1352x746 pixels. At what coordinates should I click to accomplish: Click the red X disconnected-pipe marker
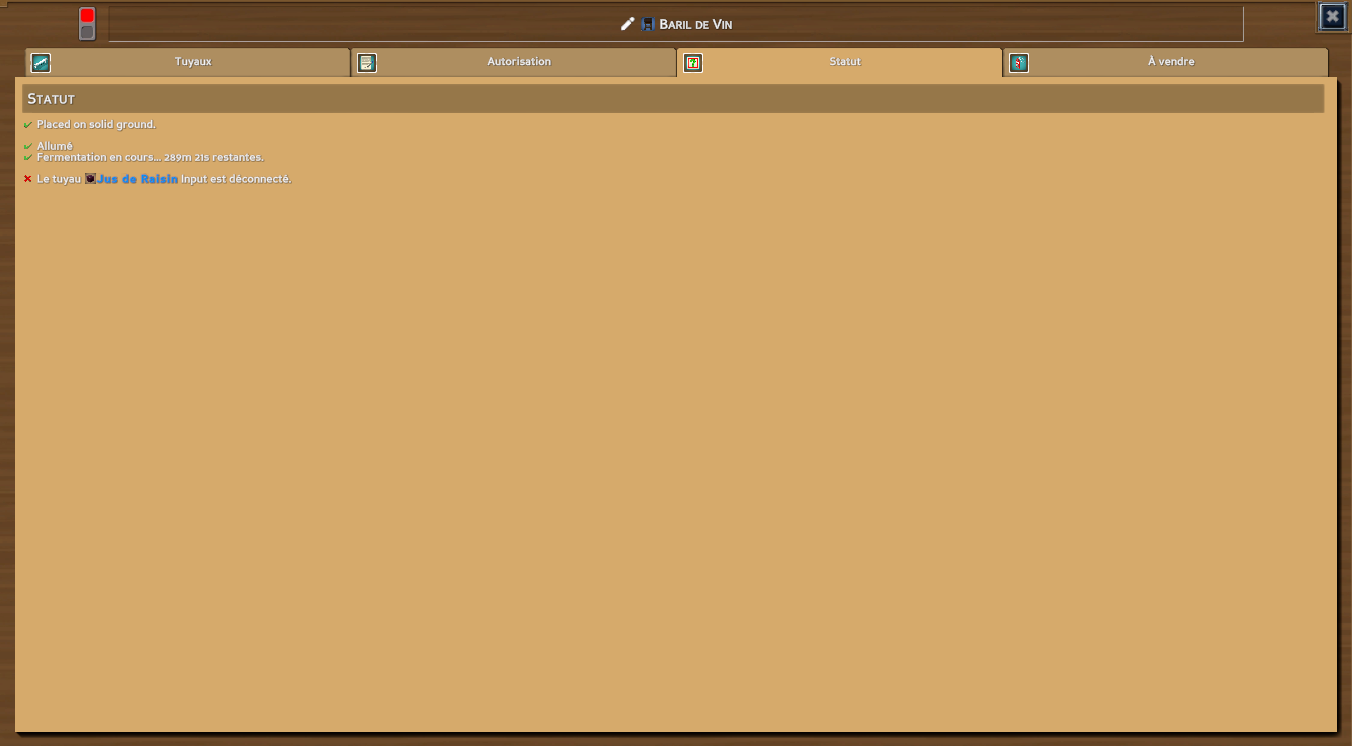(28, 179)
